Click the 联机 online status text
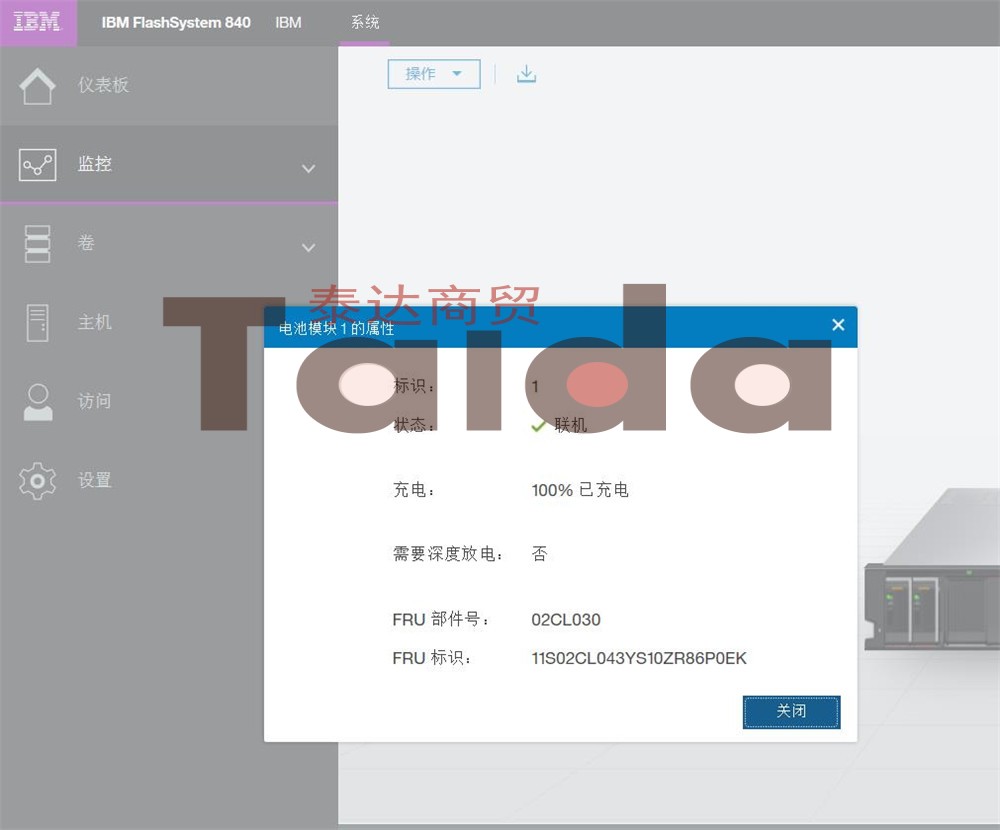Image resolution: width=1000 pixels, height=830 pixels. coord(570,425)
